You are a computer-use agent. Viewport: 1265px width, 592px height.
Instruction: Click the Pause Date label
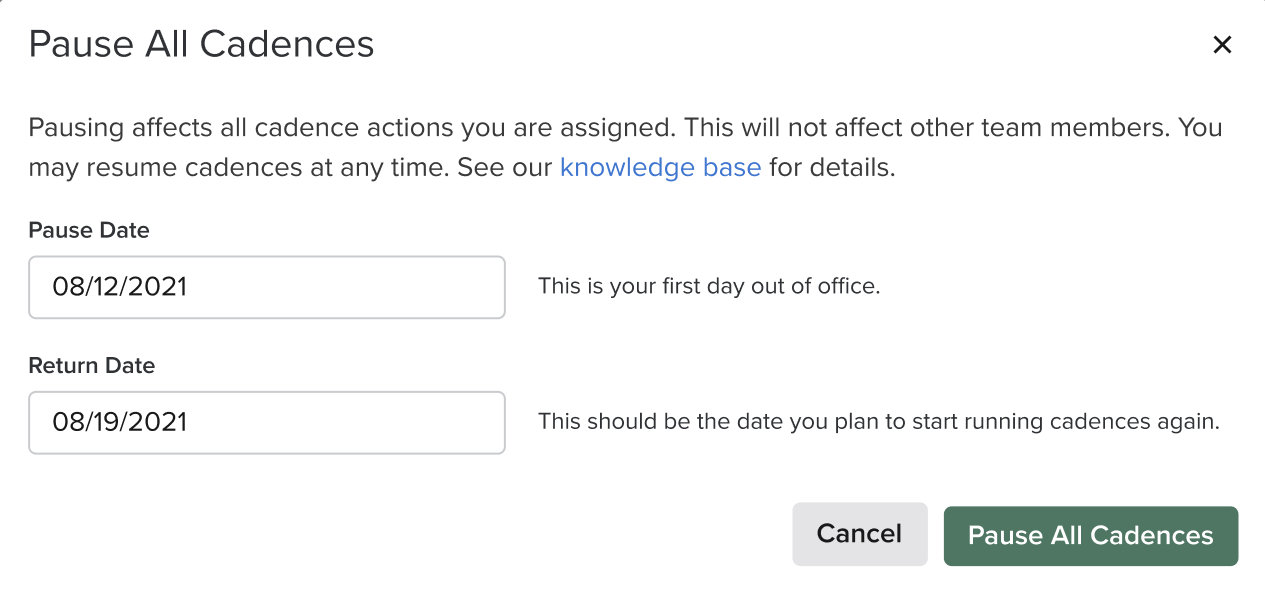click(89, 230)
